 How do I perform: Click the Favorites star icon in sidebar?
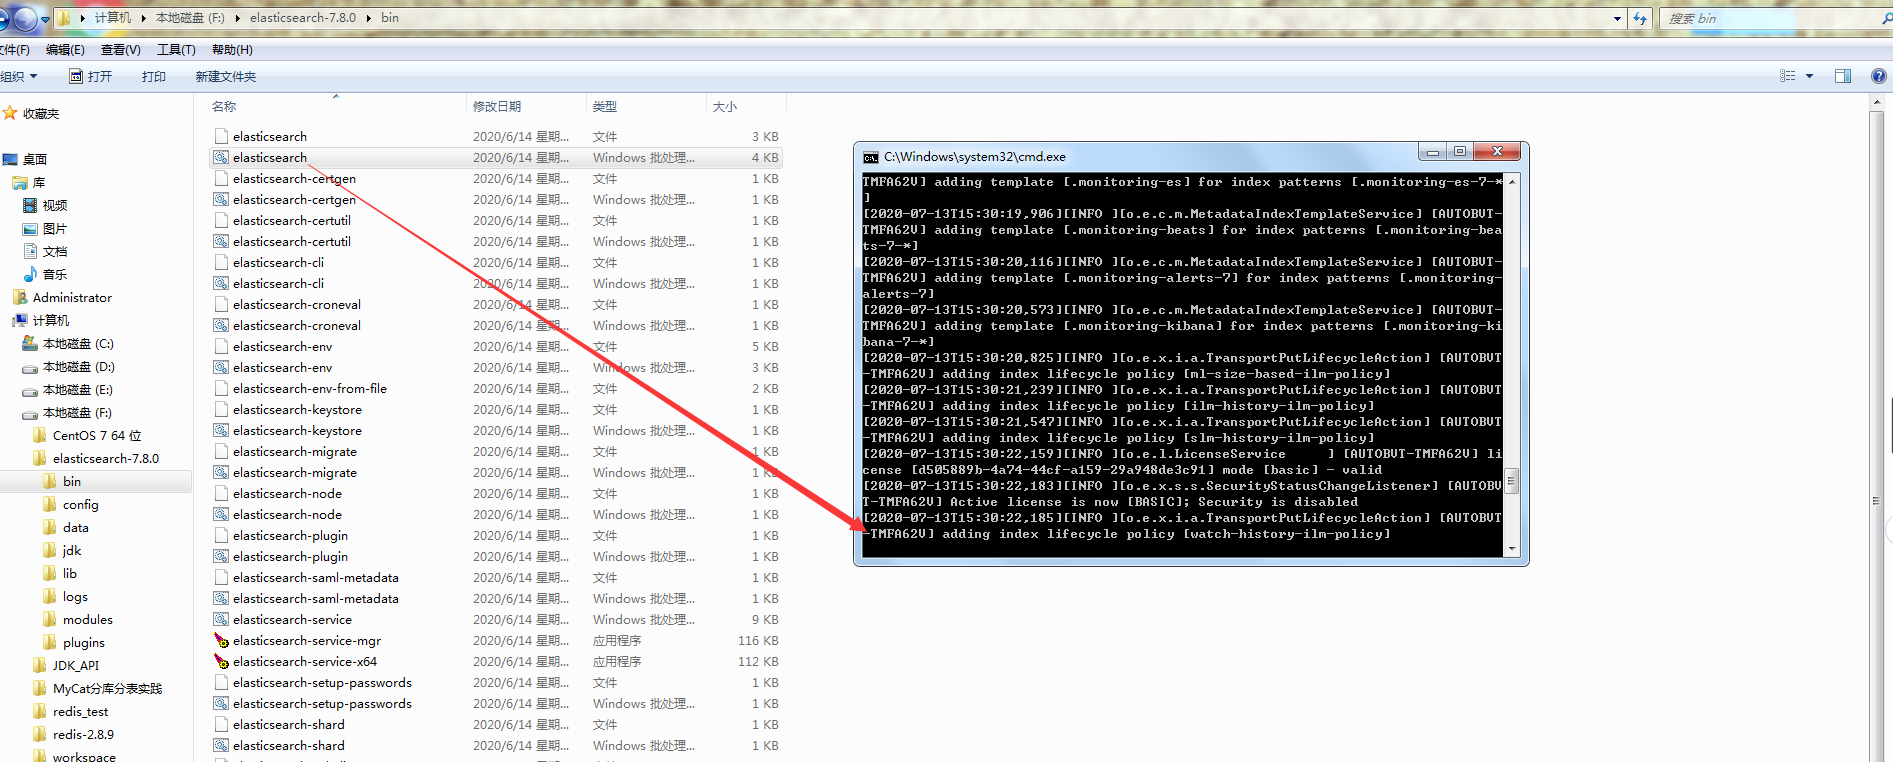click(10, 113)
